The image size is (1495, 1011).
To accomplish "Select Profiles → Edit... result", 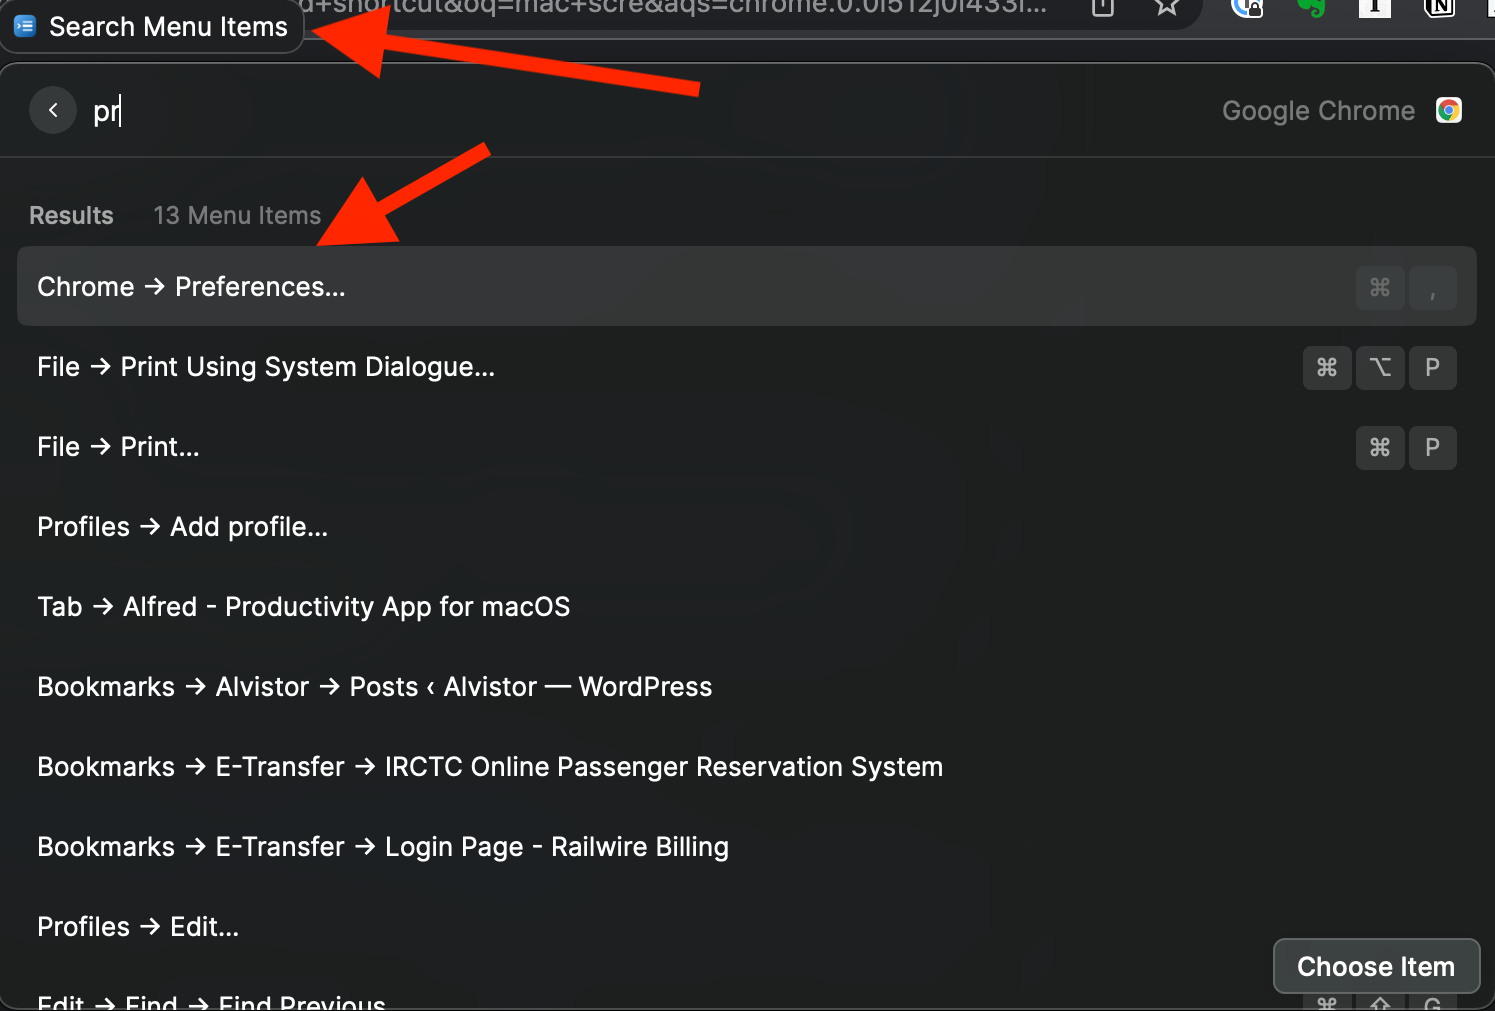I will [746, 927].
